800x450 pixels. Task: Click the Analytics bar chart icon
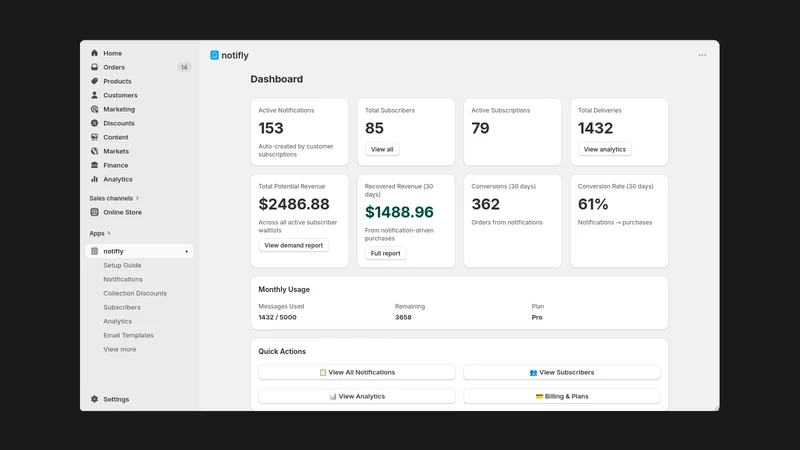tap(94, 179)
